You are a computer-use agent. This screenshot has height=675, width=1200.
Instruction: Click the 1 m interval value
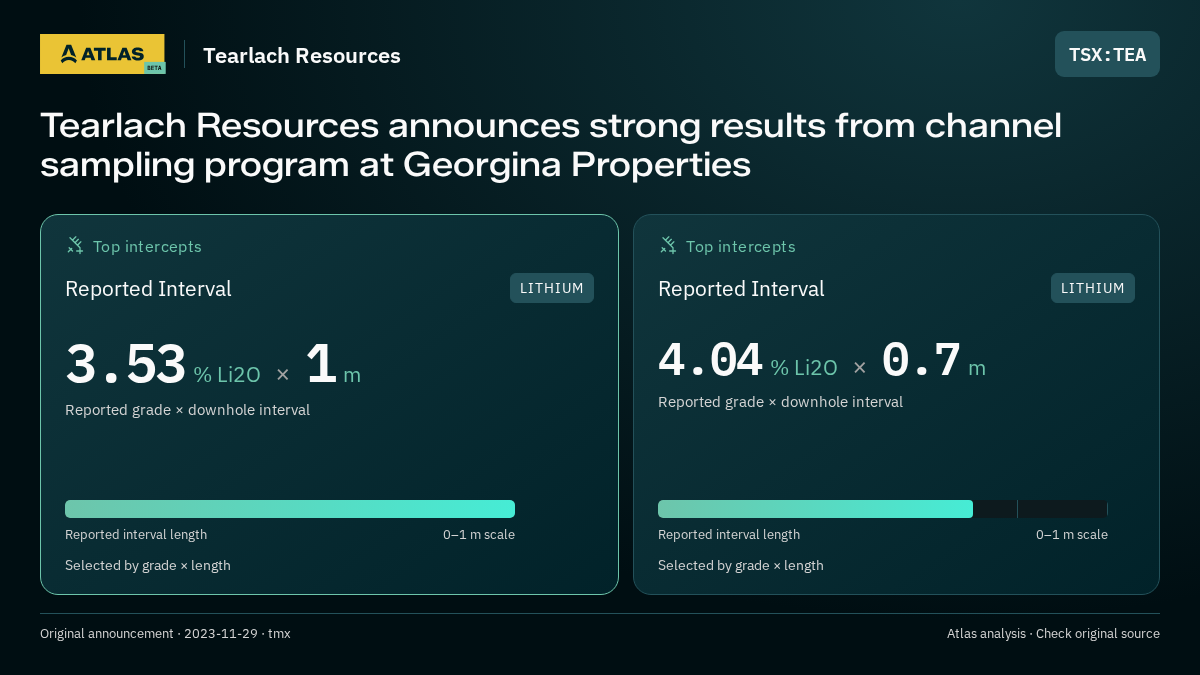coord(333,366)
